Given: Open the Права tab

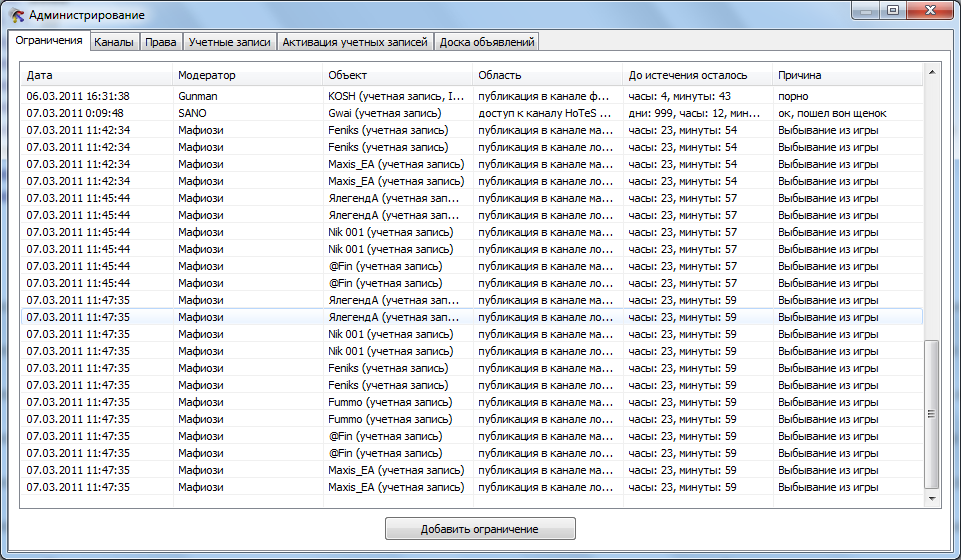Looking at the screenshot, I should (x=160, y=42).
